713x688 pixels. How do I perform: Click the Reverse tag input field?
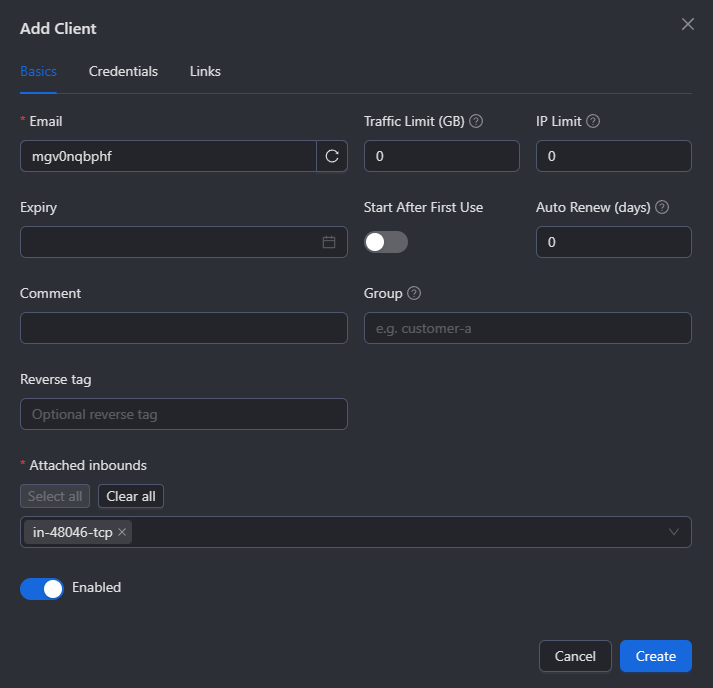[x=184, y=414]
